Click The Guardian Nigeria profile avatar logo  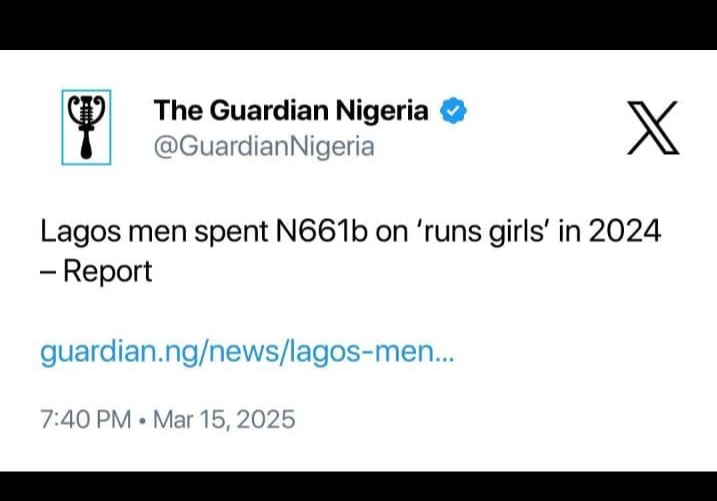[x=86, y=127]
